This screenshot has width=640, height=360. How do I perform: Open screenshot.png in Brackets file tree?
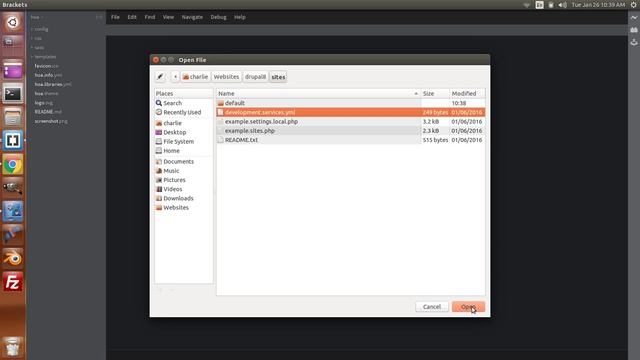click(51, 121)
